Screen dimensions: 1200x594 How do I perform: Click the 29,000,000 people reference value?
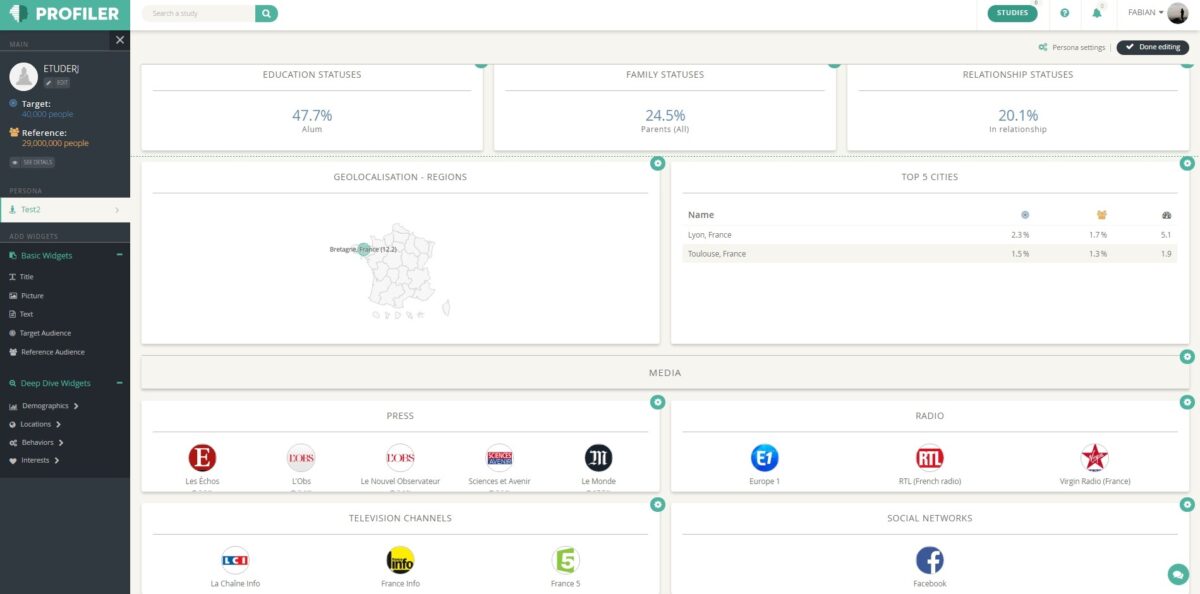[x=55, y=143]
